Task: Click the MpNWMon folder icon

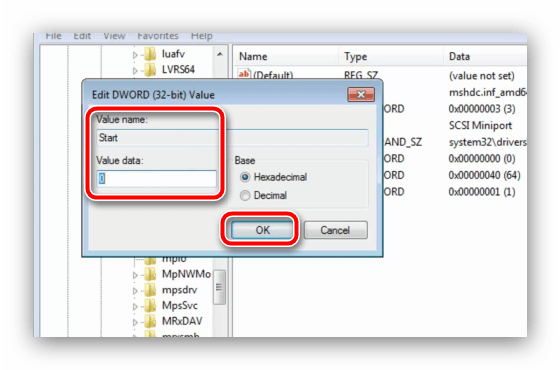Action: click(150, 274)
